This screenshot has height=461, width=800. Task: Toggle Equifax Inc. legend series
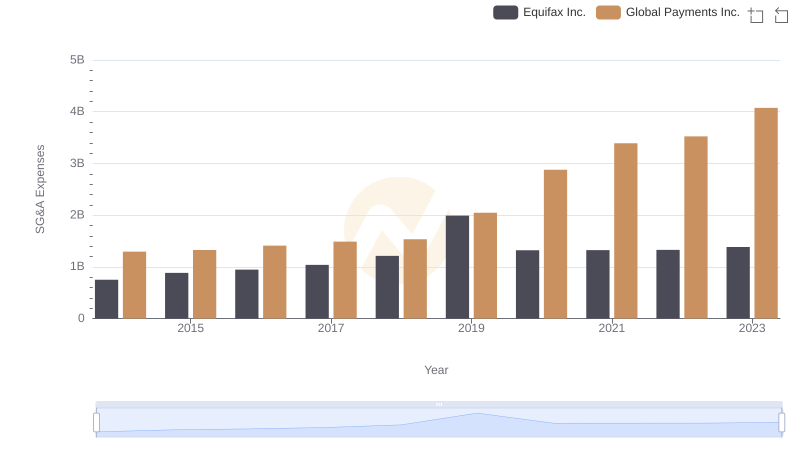[539, 12]
